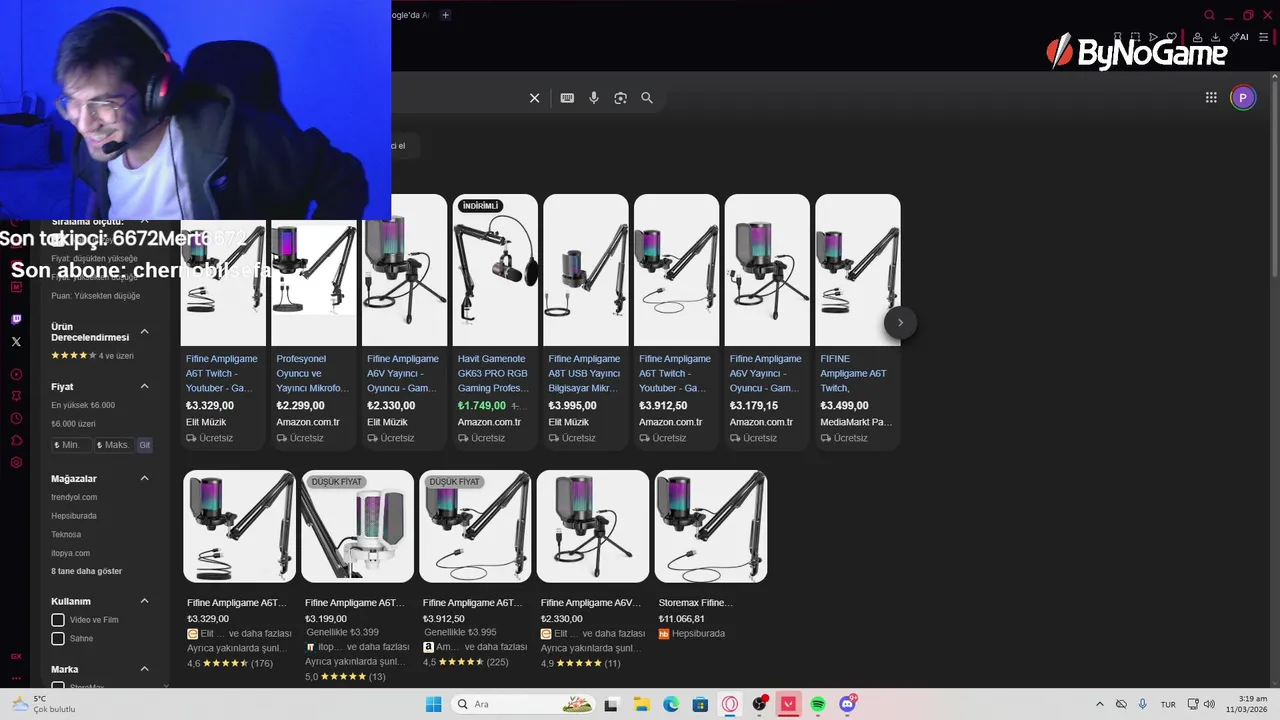Image resolution: width=1280 pixels, height=720 pixels.
Task: Focus the Maks. price field
Action: pos(114,445)
